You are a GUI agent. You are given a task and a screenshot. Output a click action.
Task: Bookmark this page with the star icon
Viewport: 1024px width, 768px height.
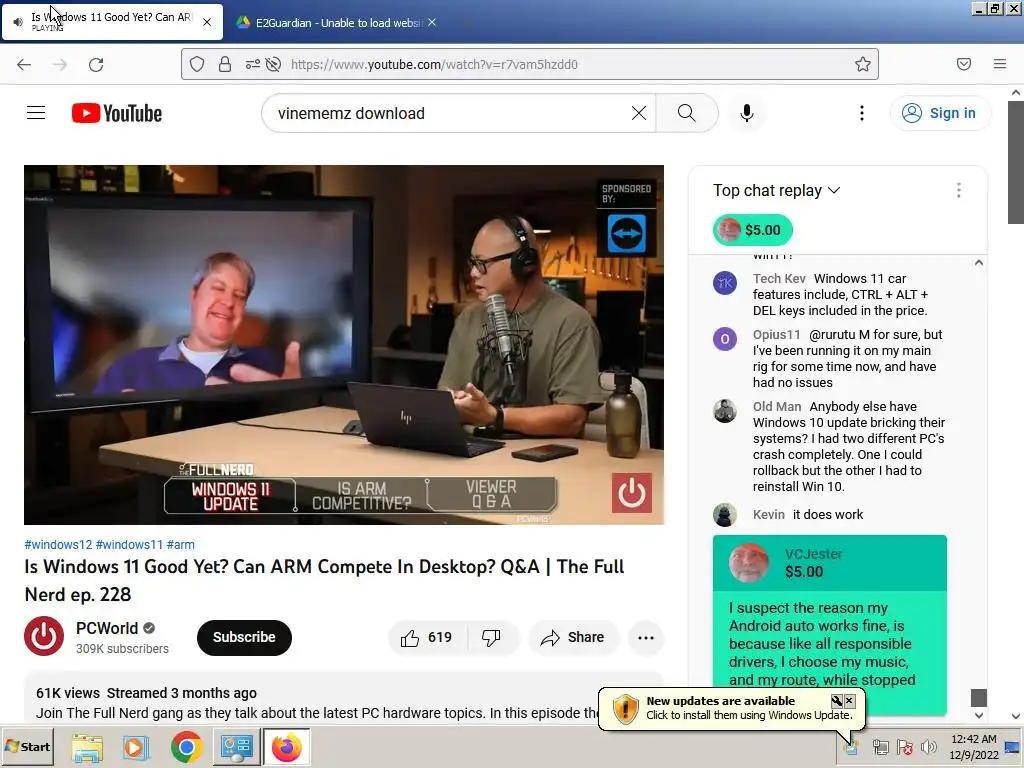tap(863, 64)
